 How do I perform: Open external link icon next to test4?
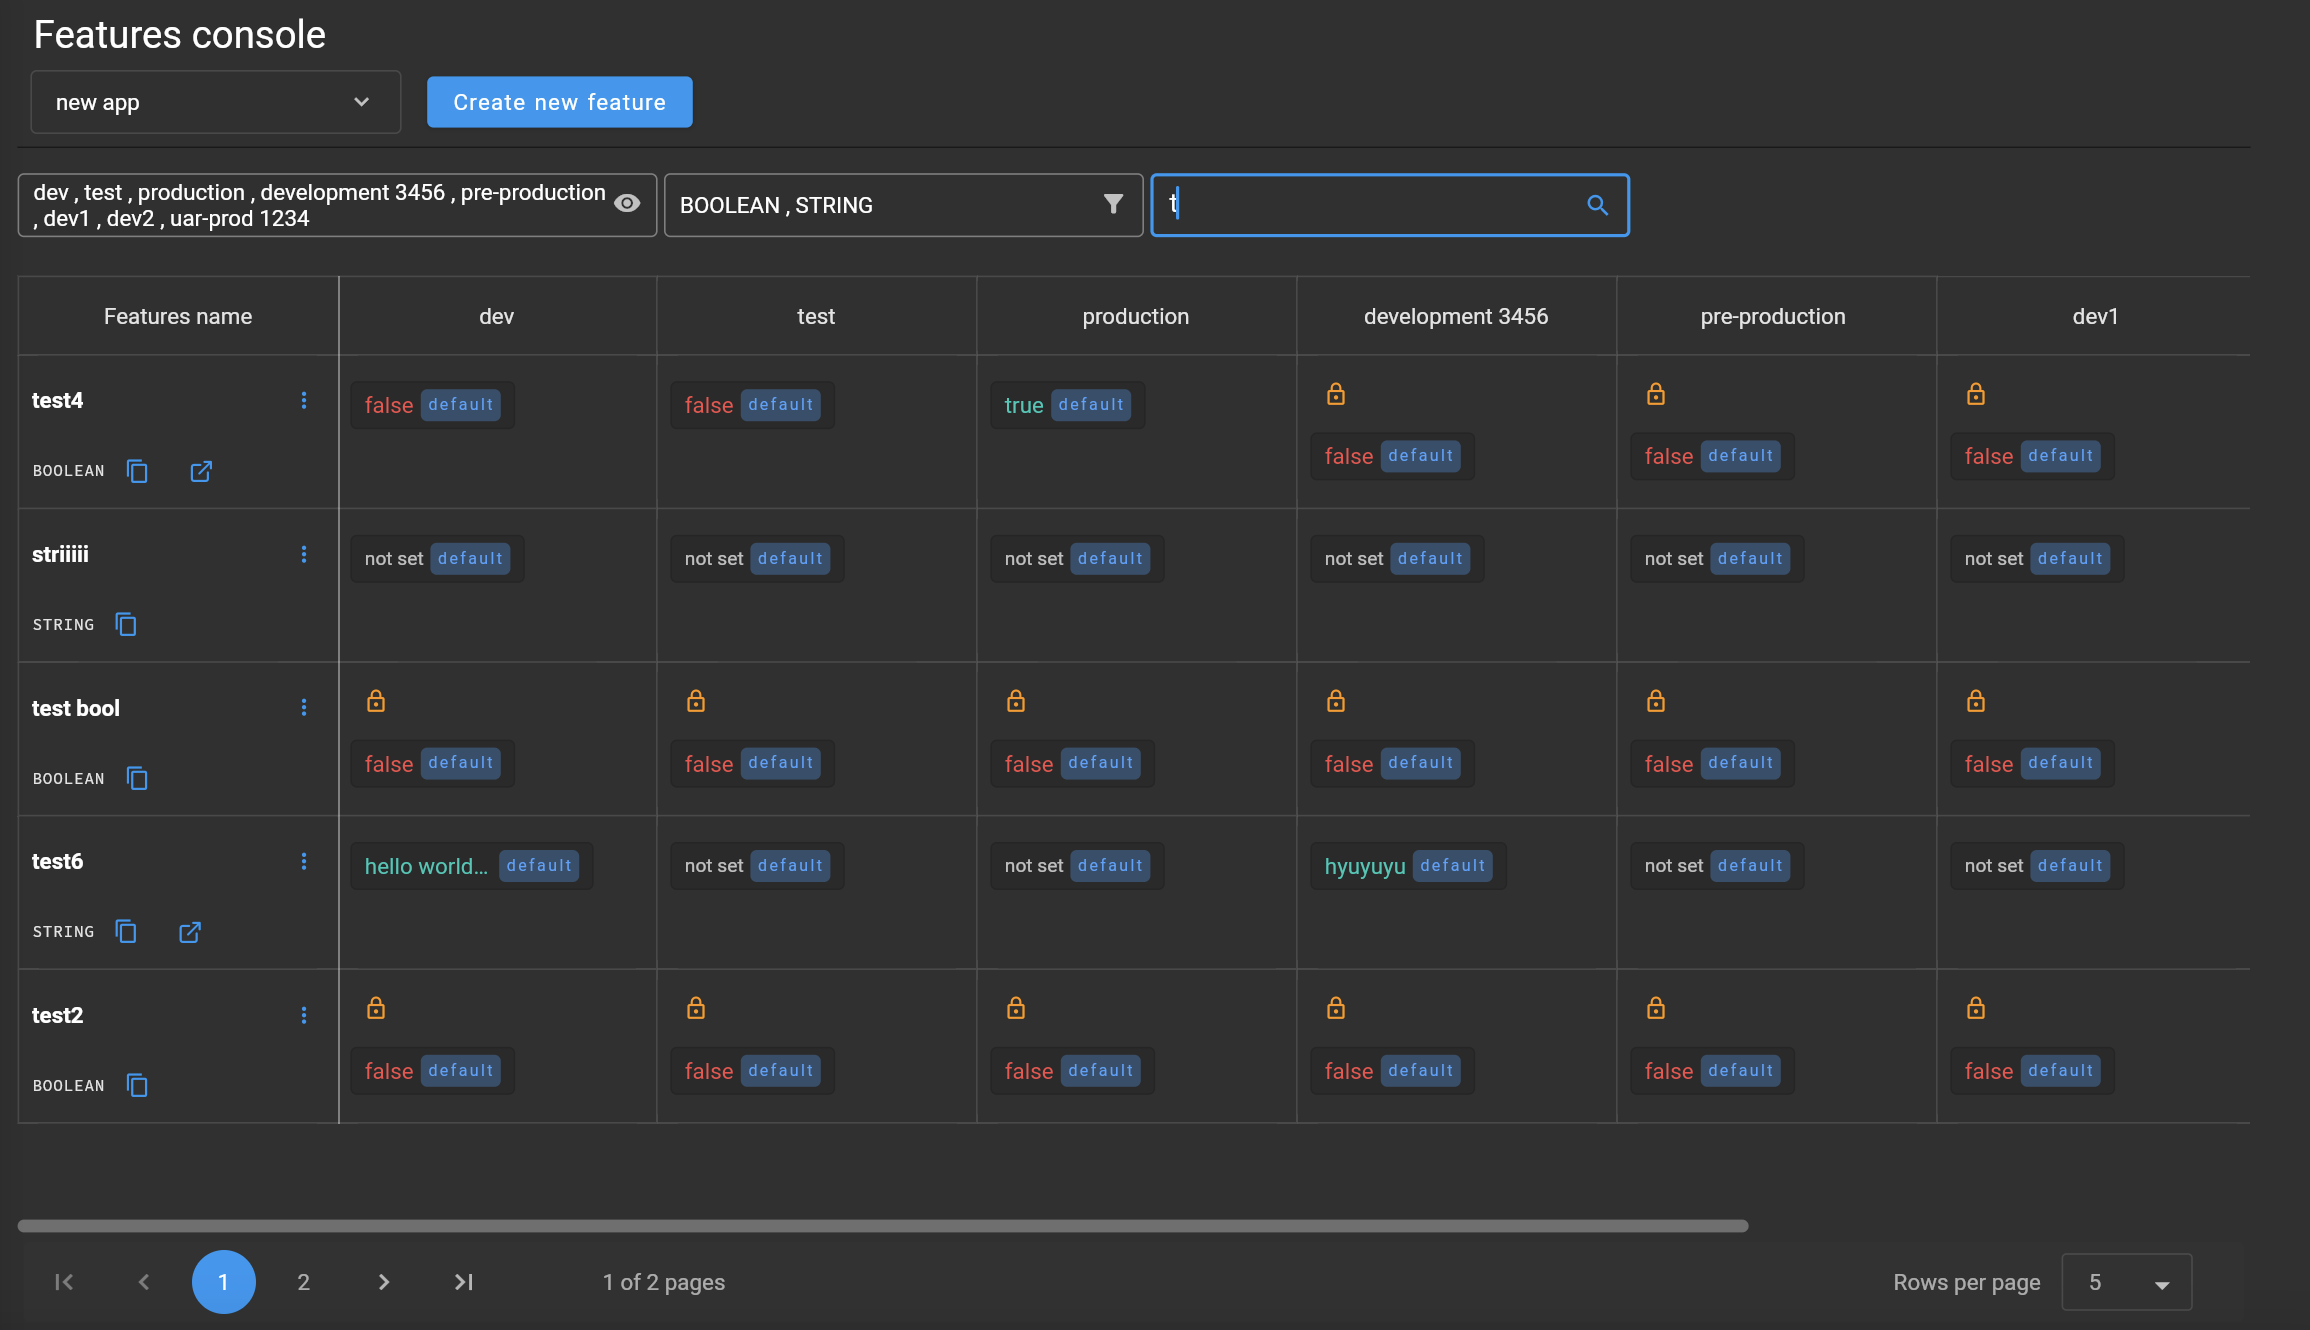[x=200, y=470]
